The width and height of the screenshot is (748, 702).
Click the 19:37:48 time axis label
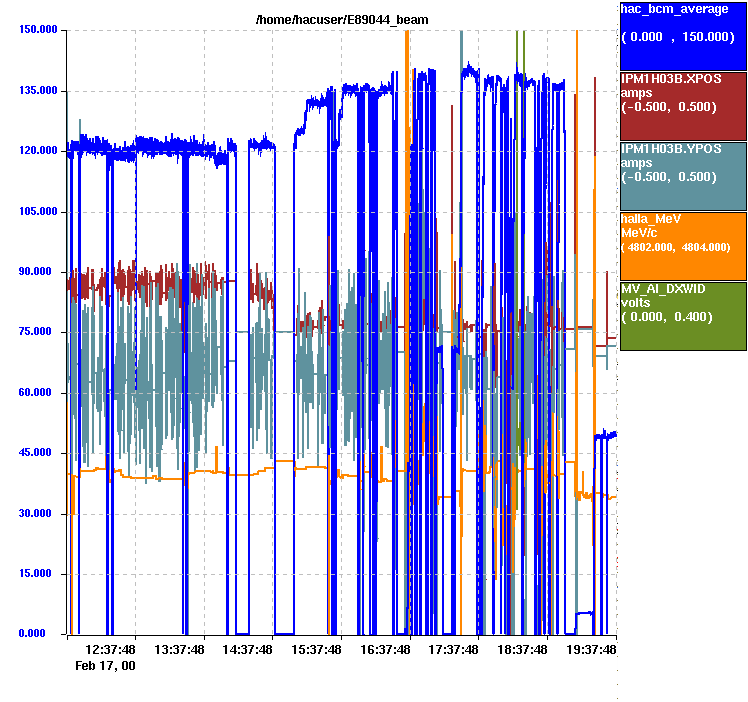coord(590,649)
